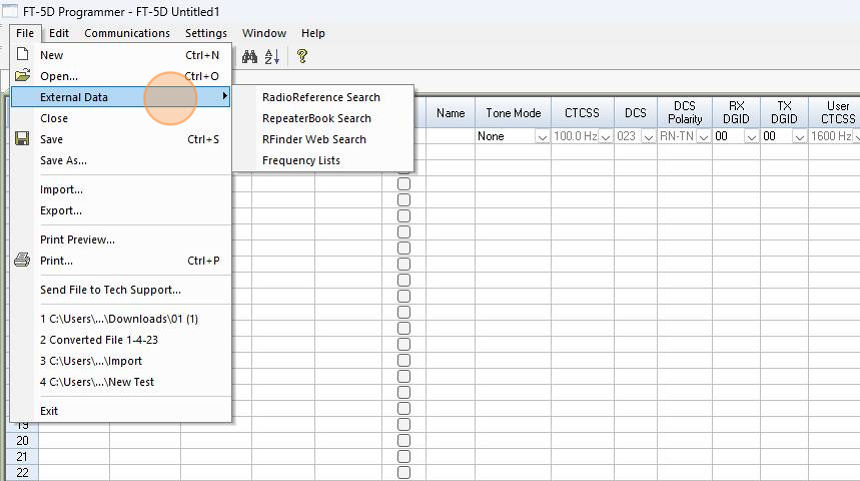Choose Frequency Lists from submenu

[x=322, y=160]
